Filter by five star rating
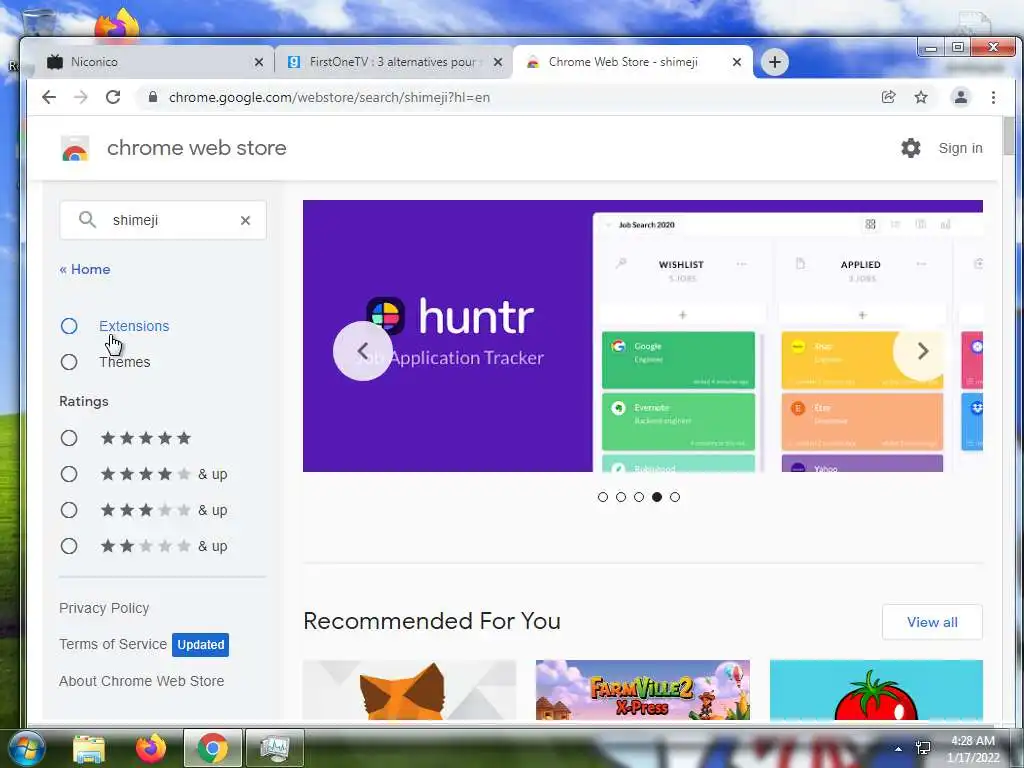 [69, 438]
